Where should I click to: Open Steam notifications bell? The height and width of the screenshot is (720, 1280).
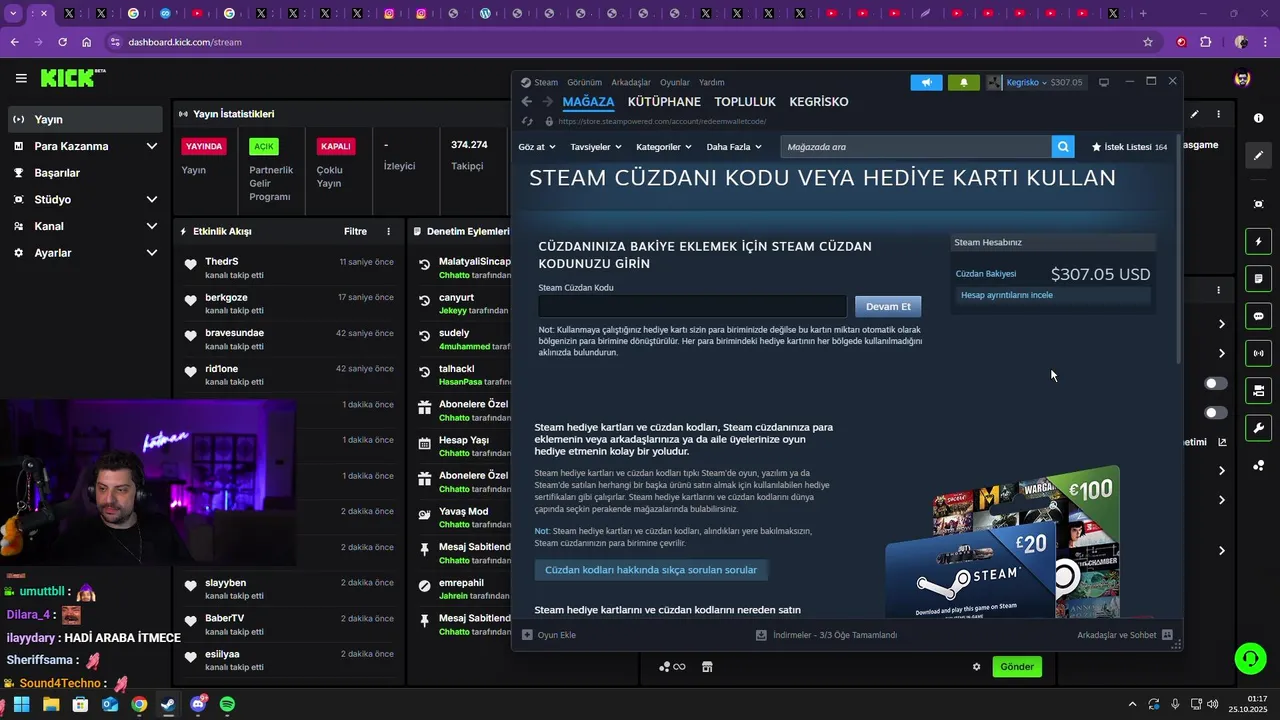coord(963,82)
